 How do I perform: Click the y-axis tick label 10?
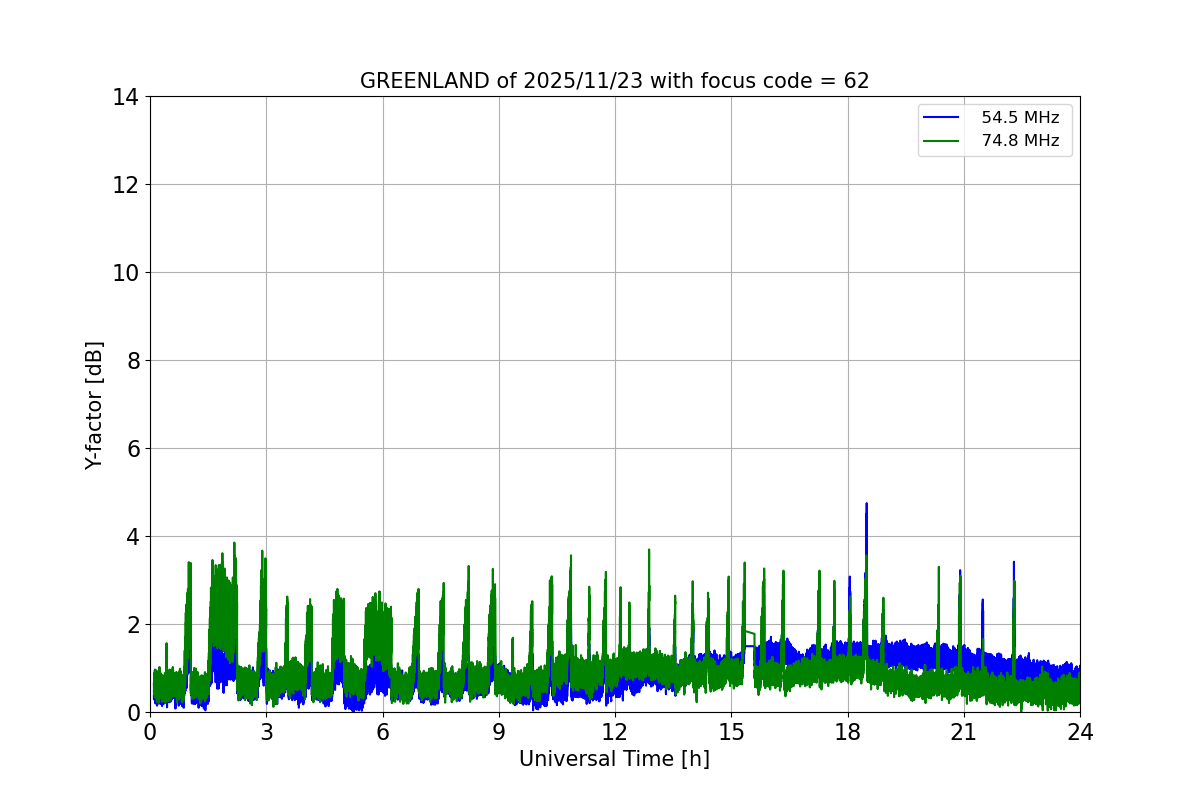point(125,273)
